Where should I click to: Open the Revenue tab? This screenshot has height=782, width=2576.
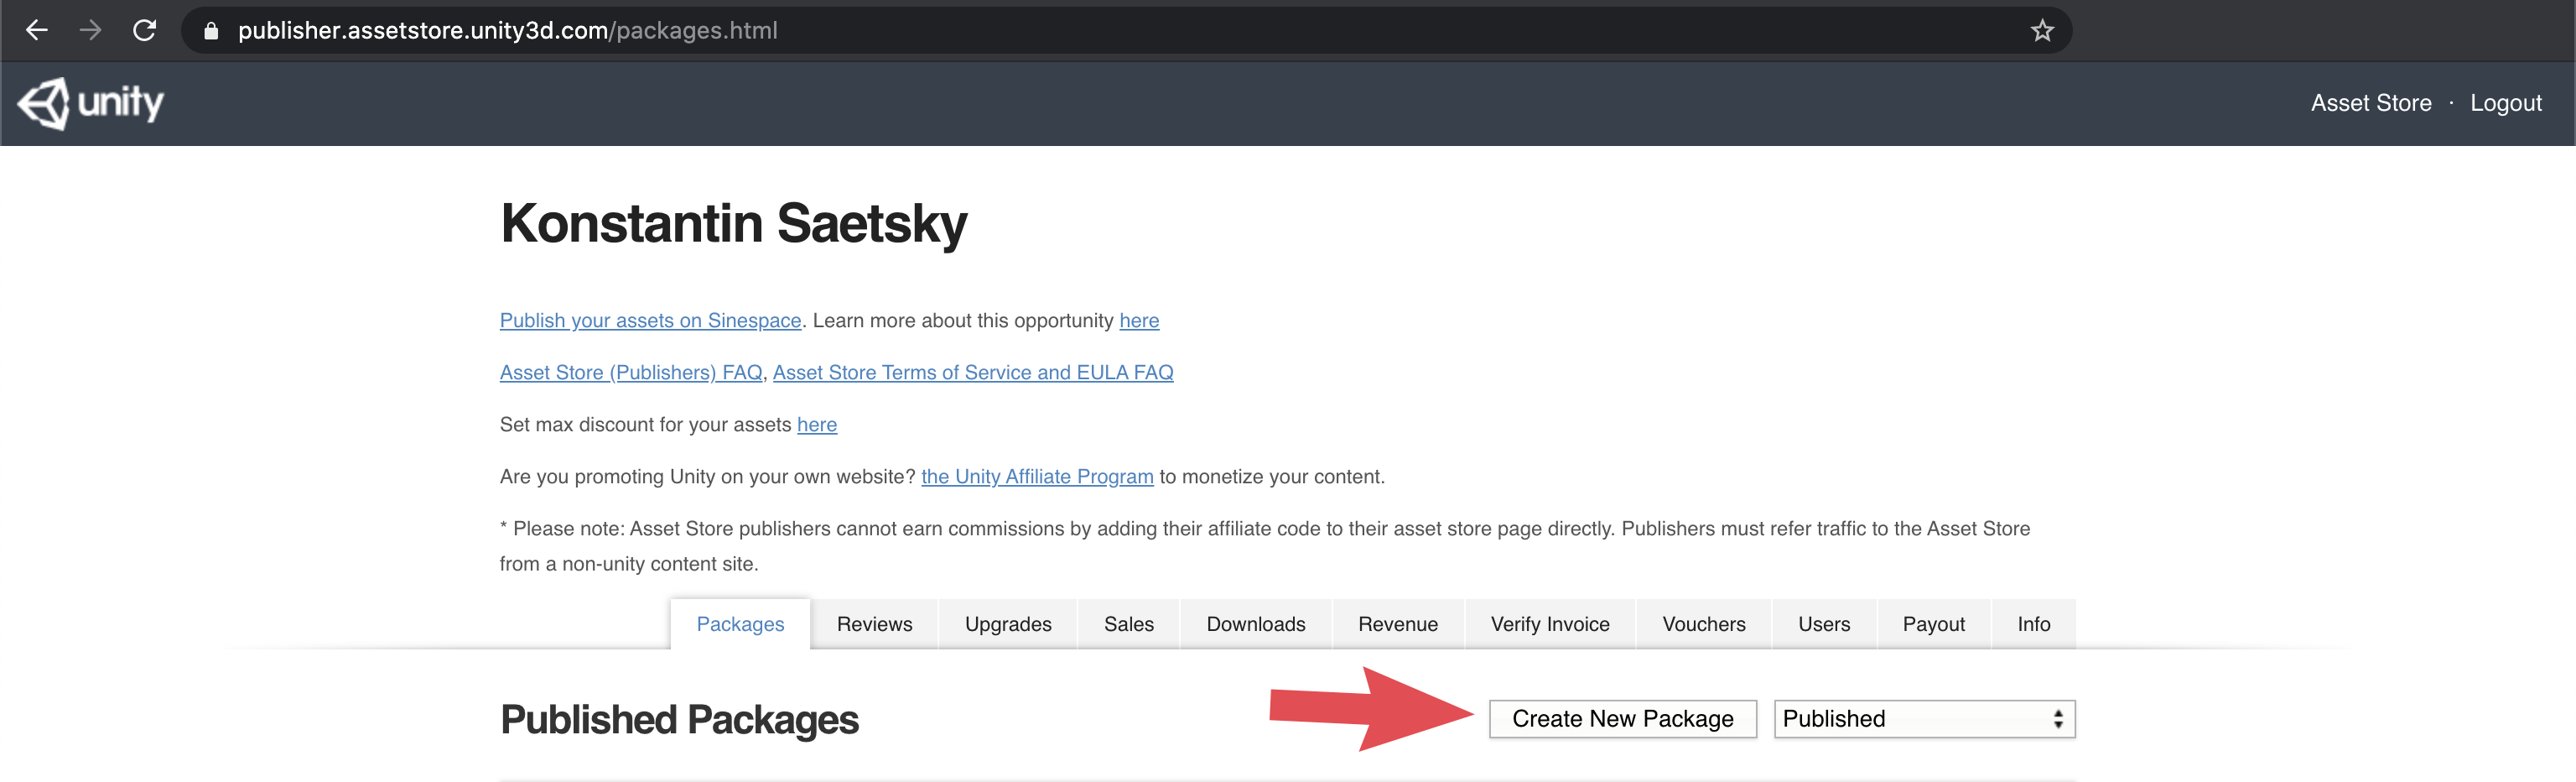coord(1398,624)
